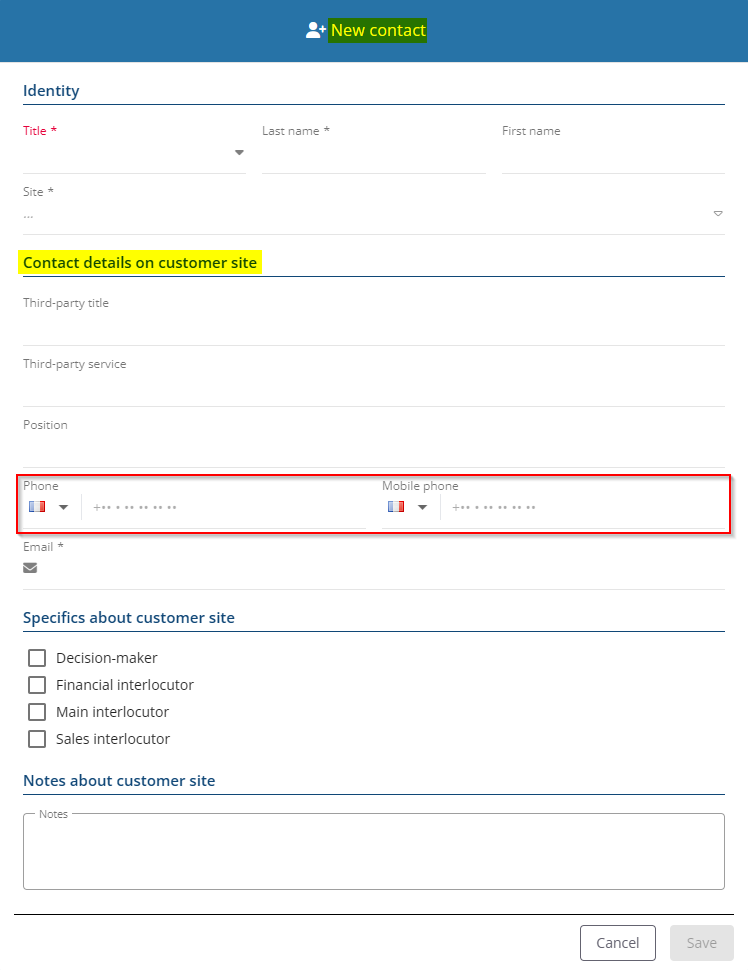Click the Third-party service input
The width and height of the screenshot is (748, 970).
(373, 389)
